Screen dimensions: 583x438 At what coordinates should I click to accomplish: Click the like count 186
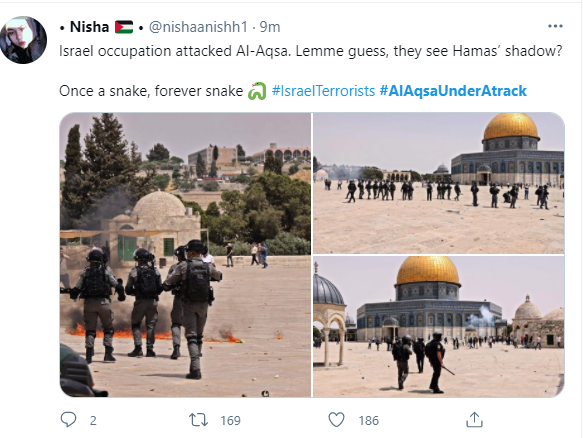[368, 421]
